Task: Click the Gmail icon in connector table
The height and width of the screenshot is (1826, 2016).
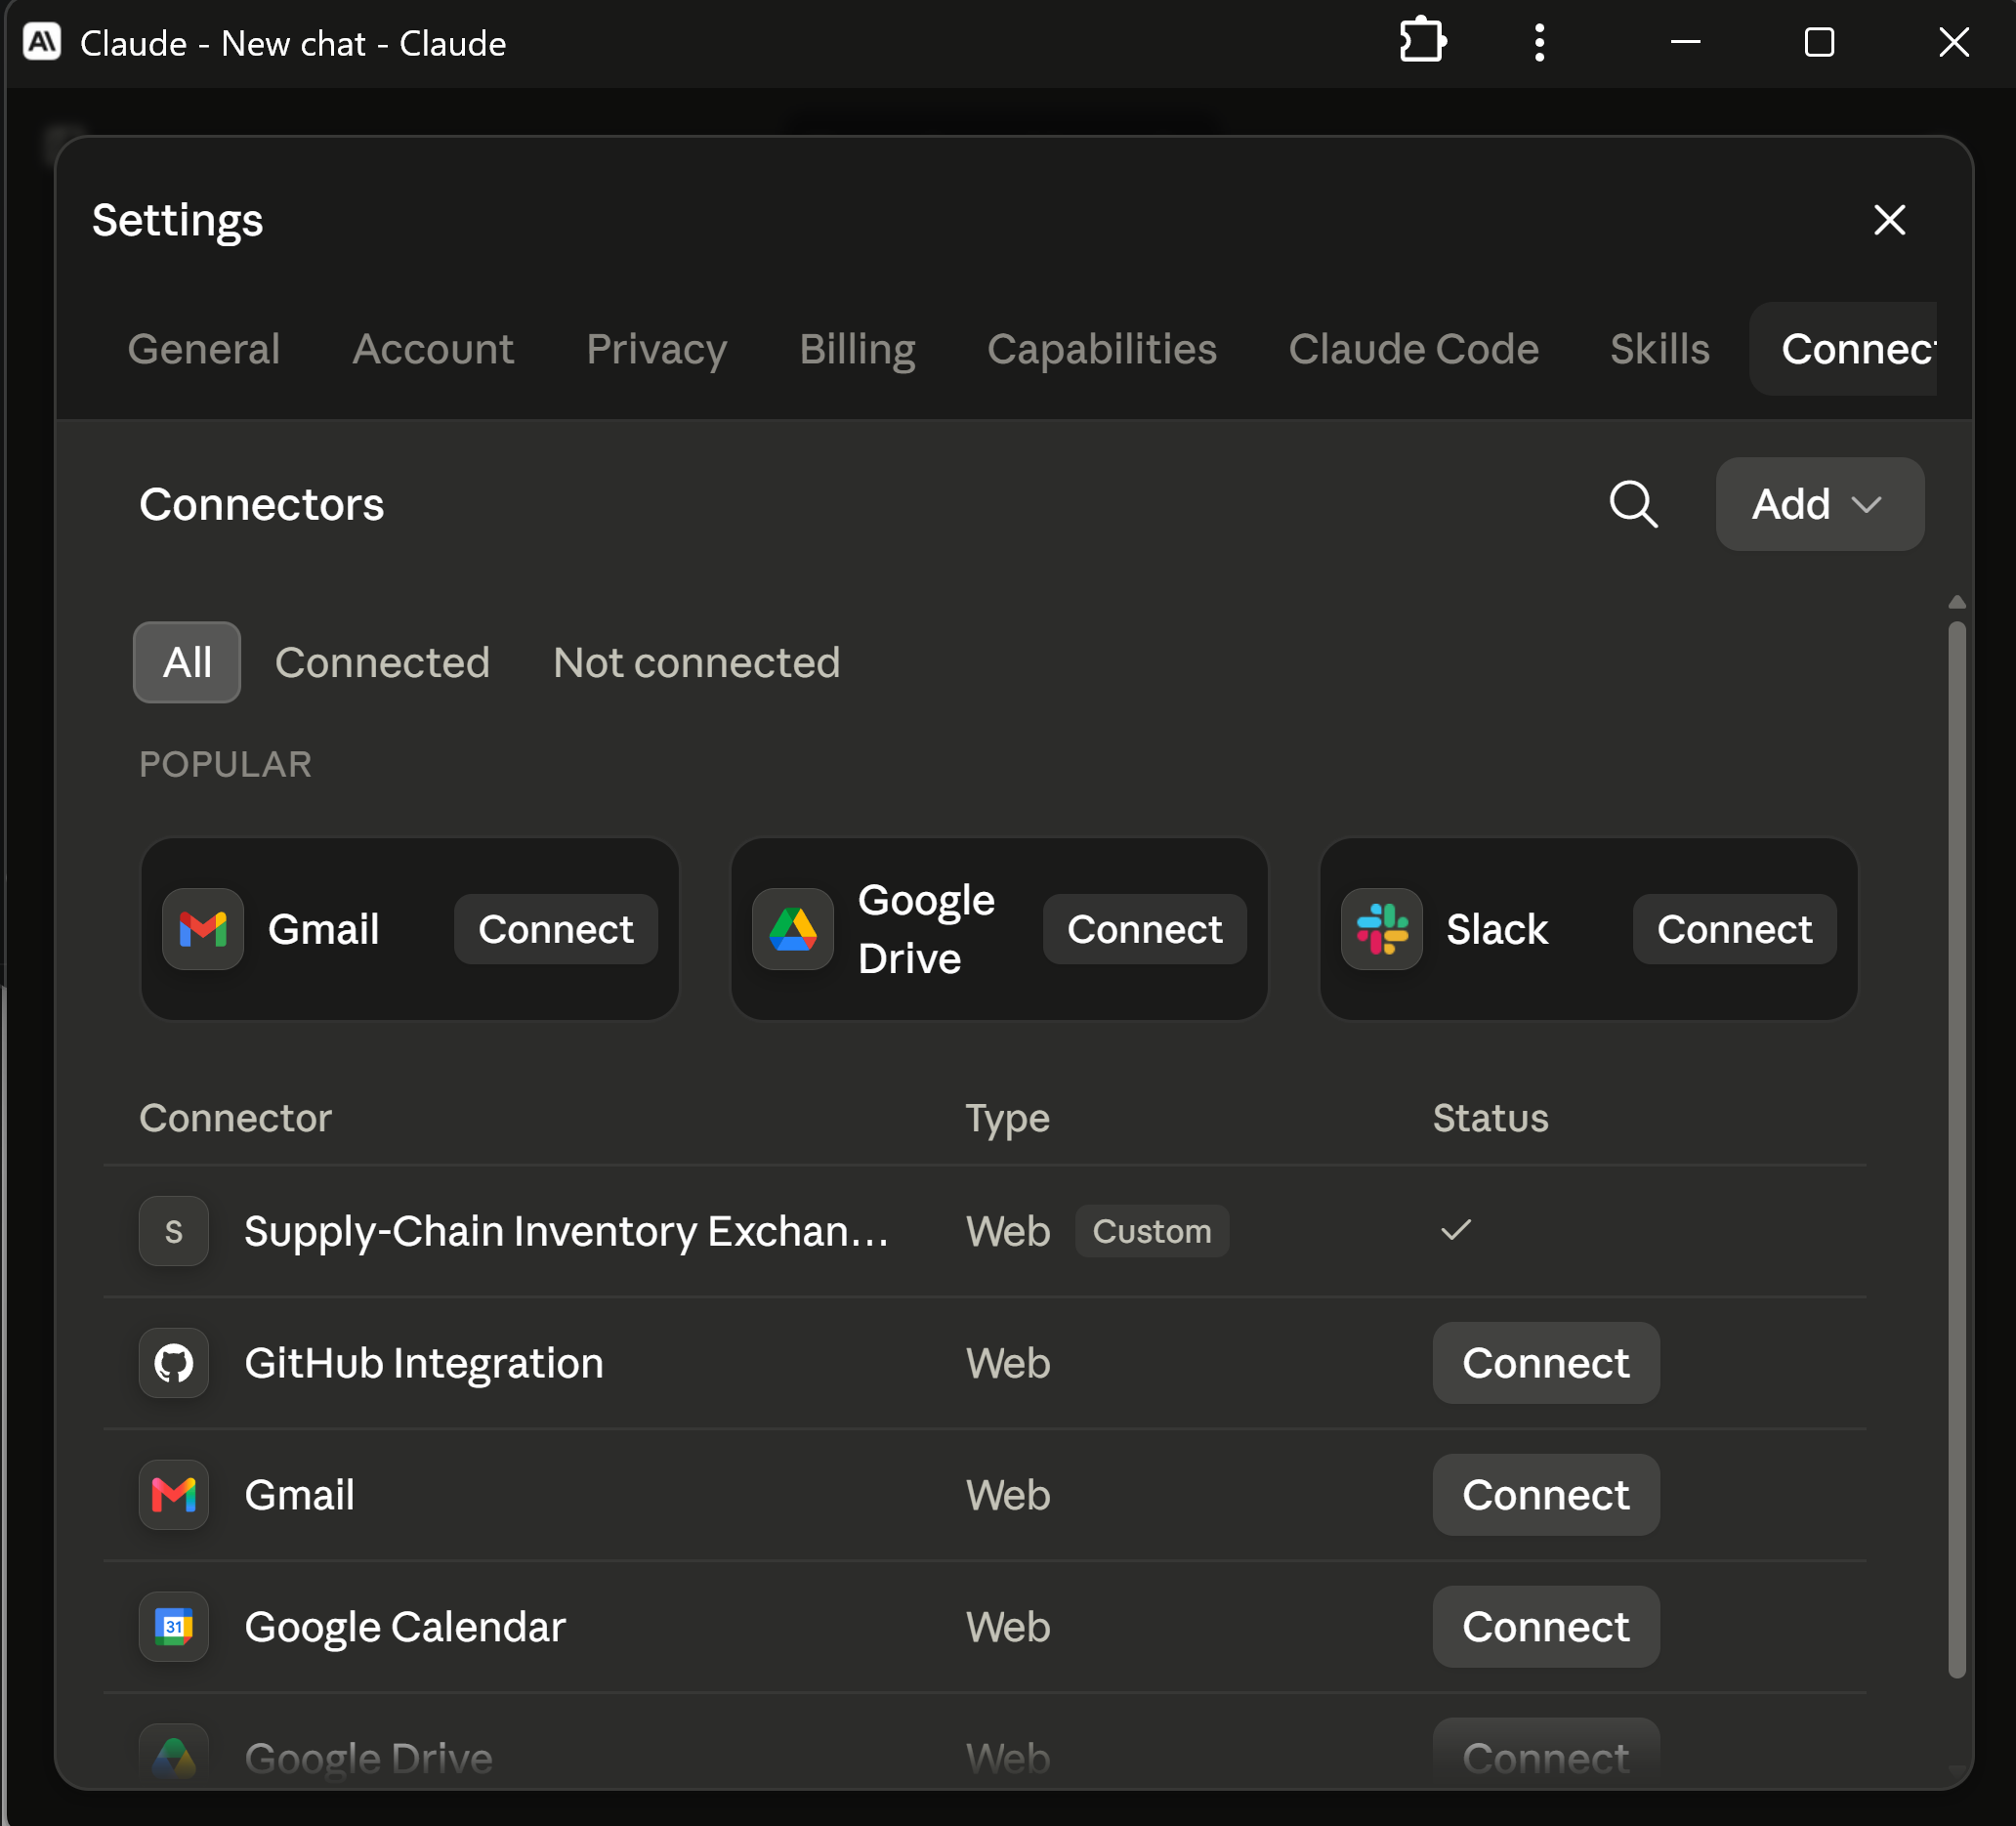Action: click(x=174, y=1495)
